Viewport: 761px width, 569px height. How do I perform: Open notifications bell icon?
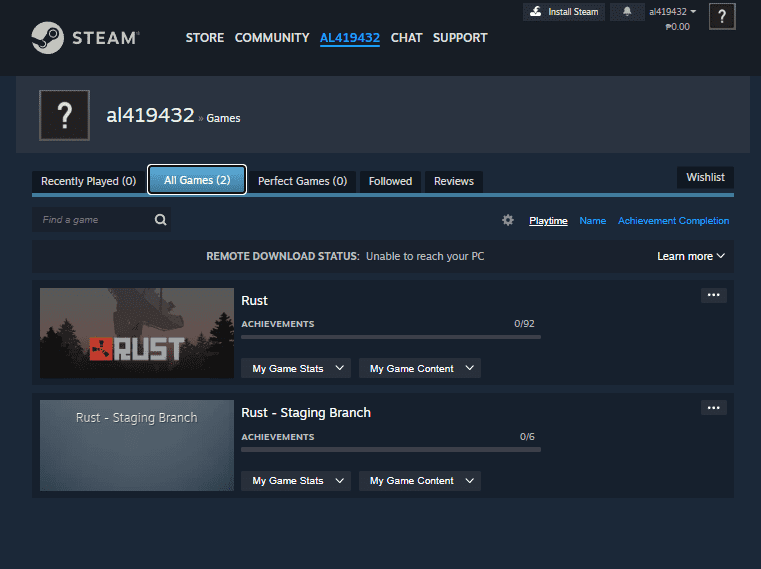coord(627,11)
